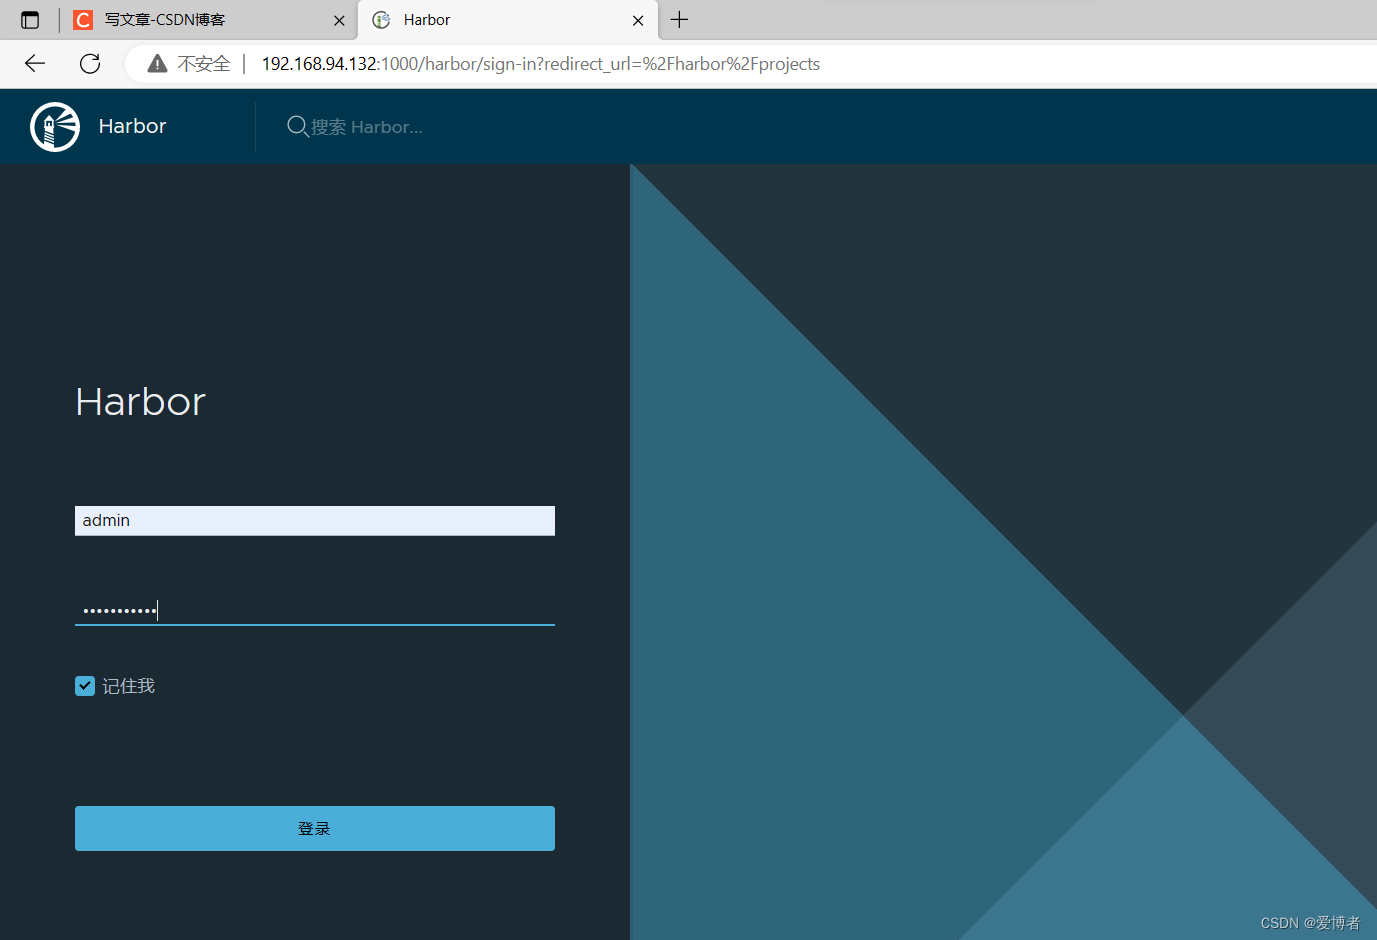Open the tab actions icon at top left
The image size is (1377, 940).
(x=30, y=20)
